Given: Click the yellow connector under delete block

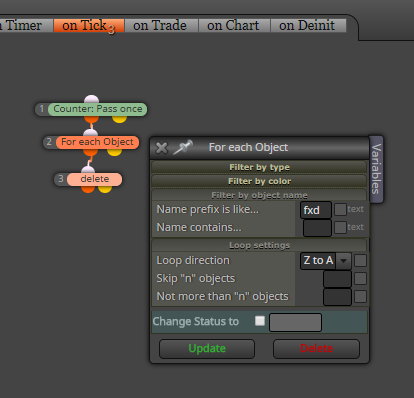Looking at the screenshot, I should coord(105,189).
